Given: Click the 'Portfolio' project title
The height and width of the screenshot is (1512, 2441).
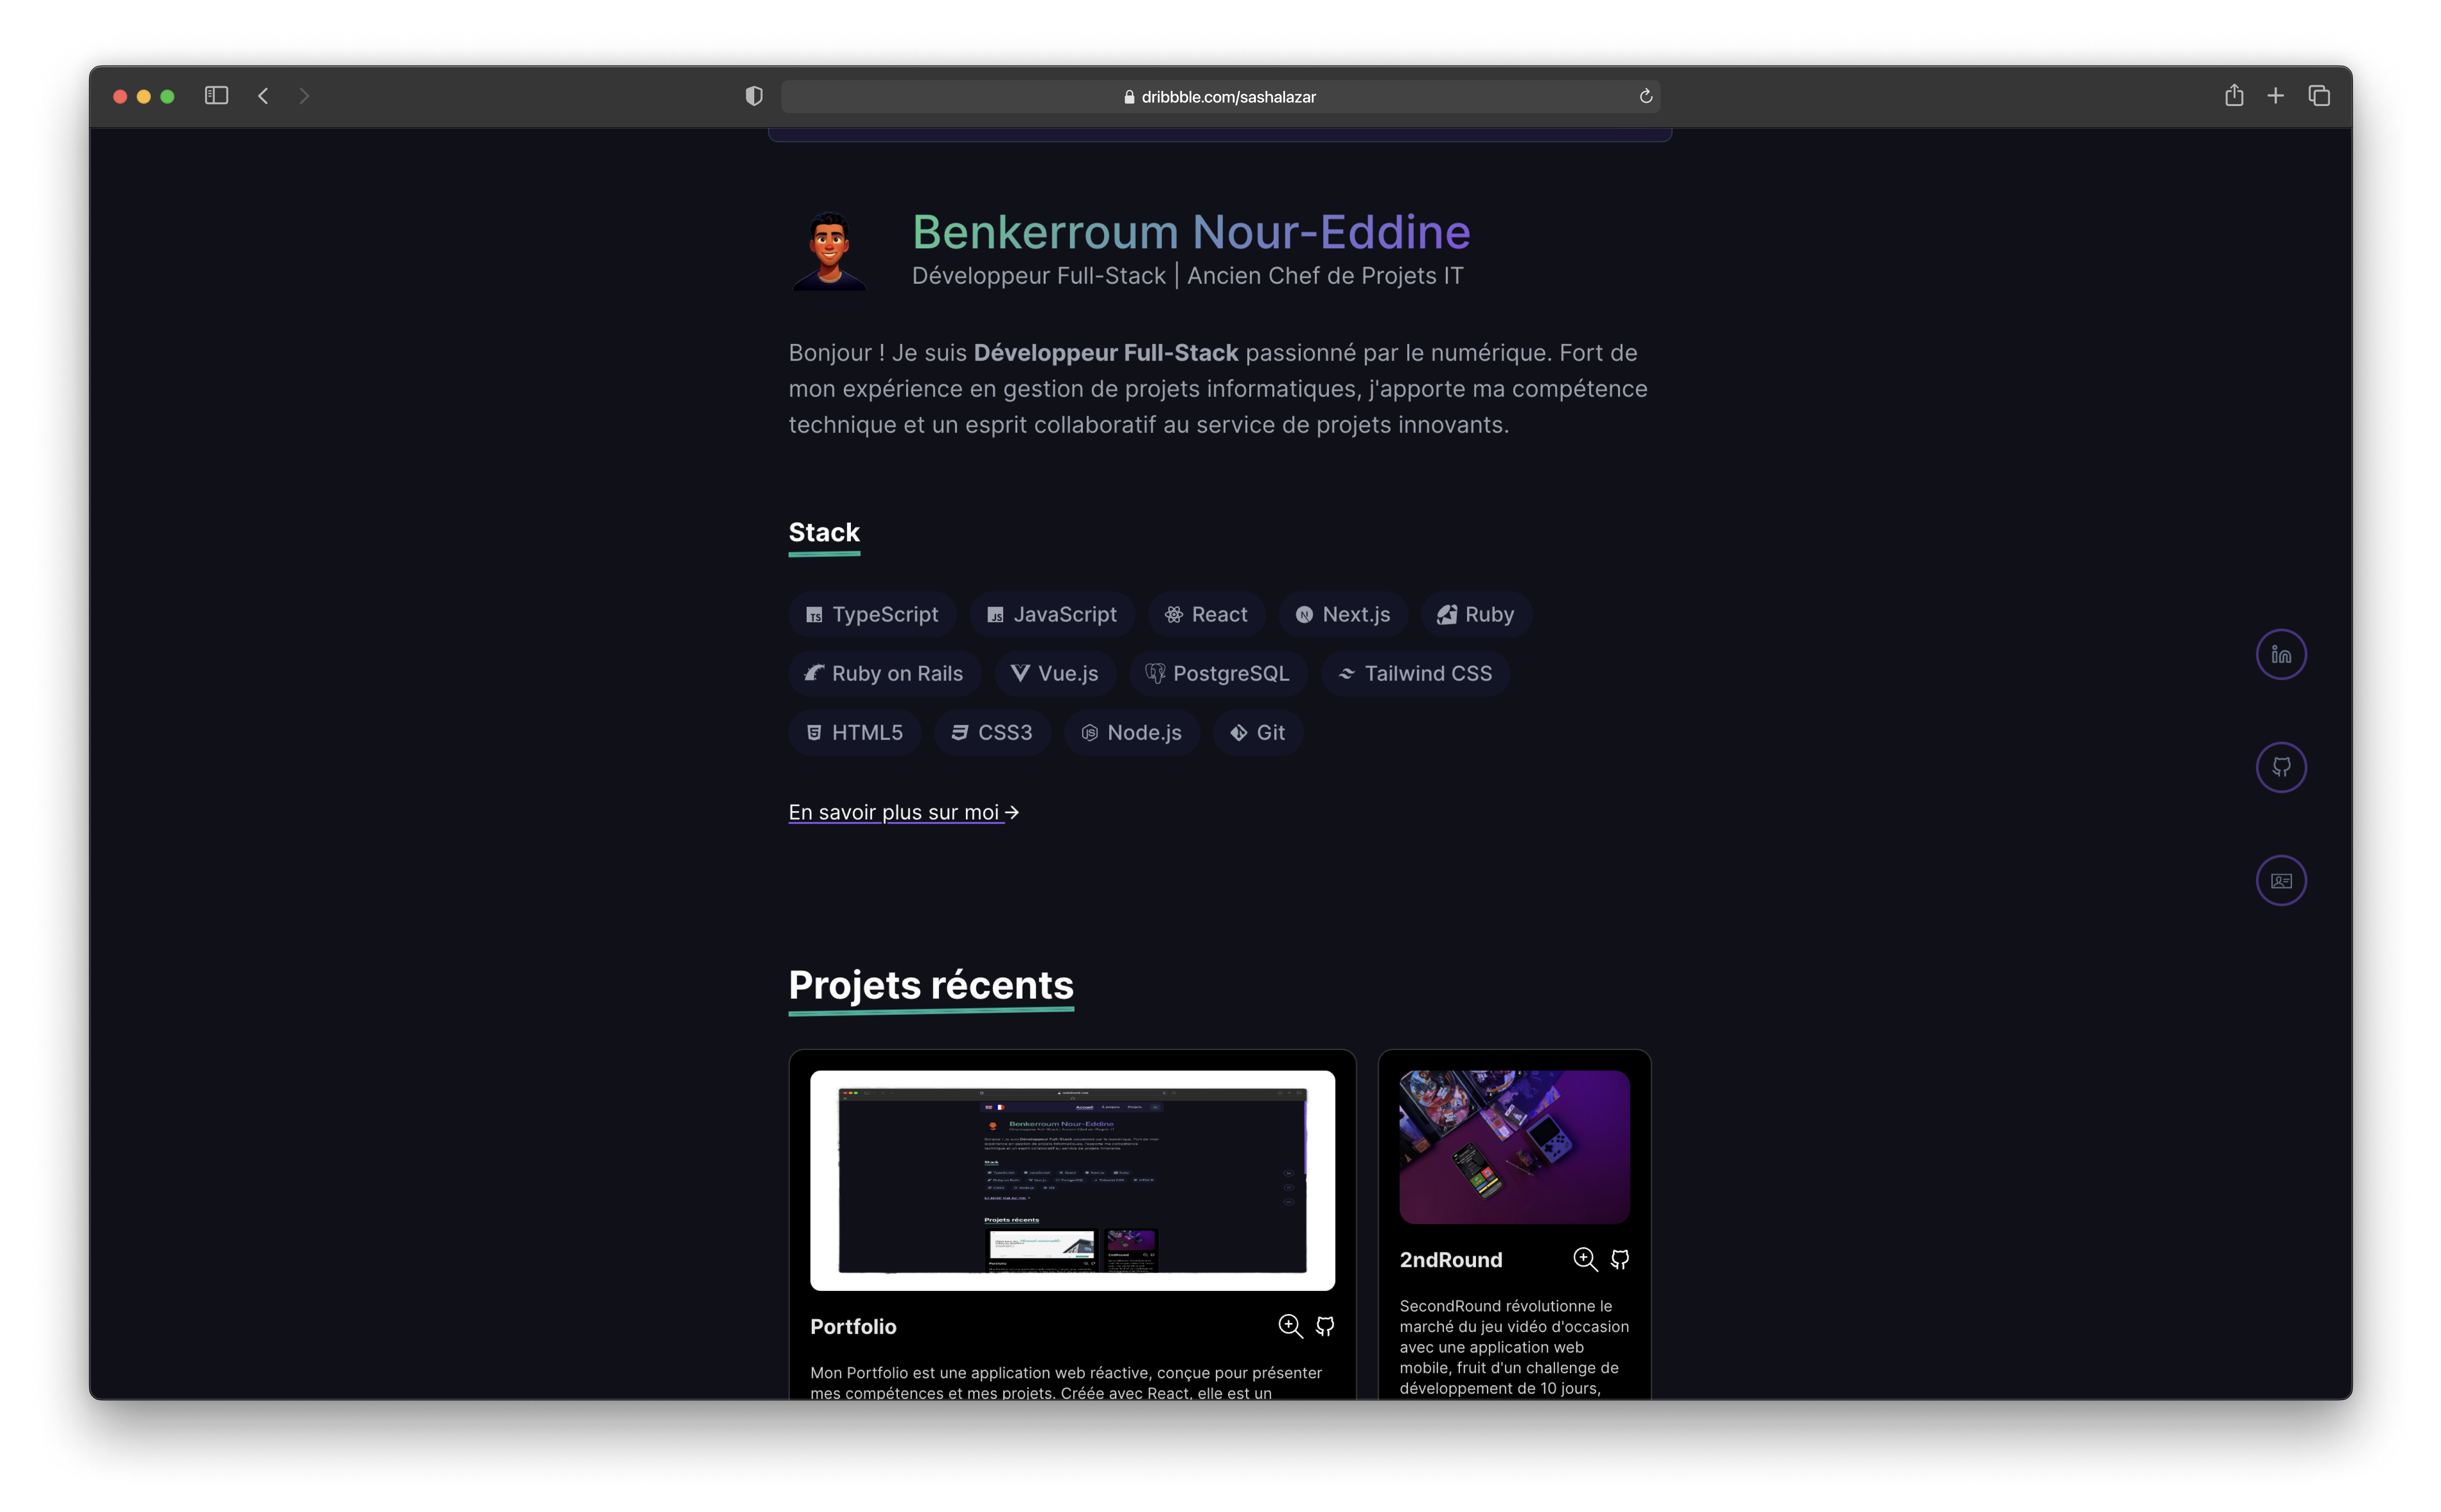Looking at the screenshot, I should 853,1326.
